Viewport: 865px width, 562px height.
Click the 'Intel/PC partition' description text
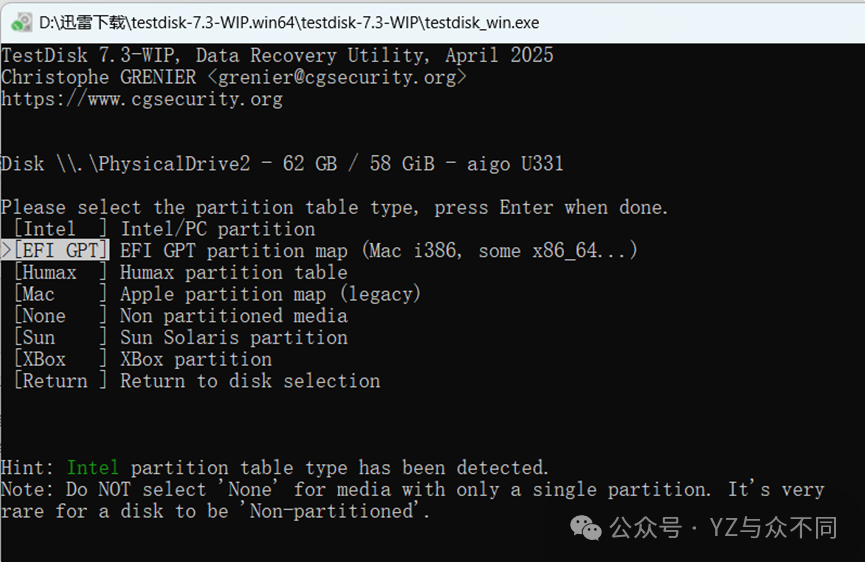217,229
